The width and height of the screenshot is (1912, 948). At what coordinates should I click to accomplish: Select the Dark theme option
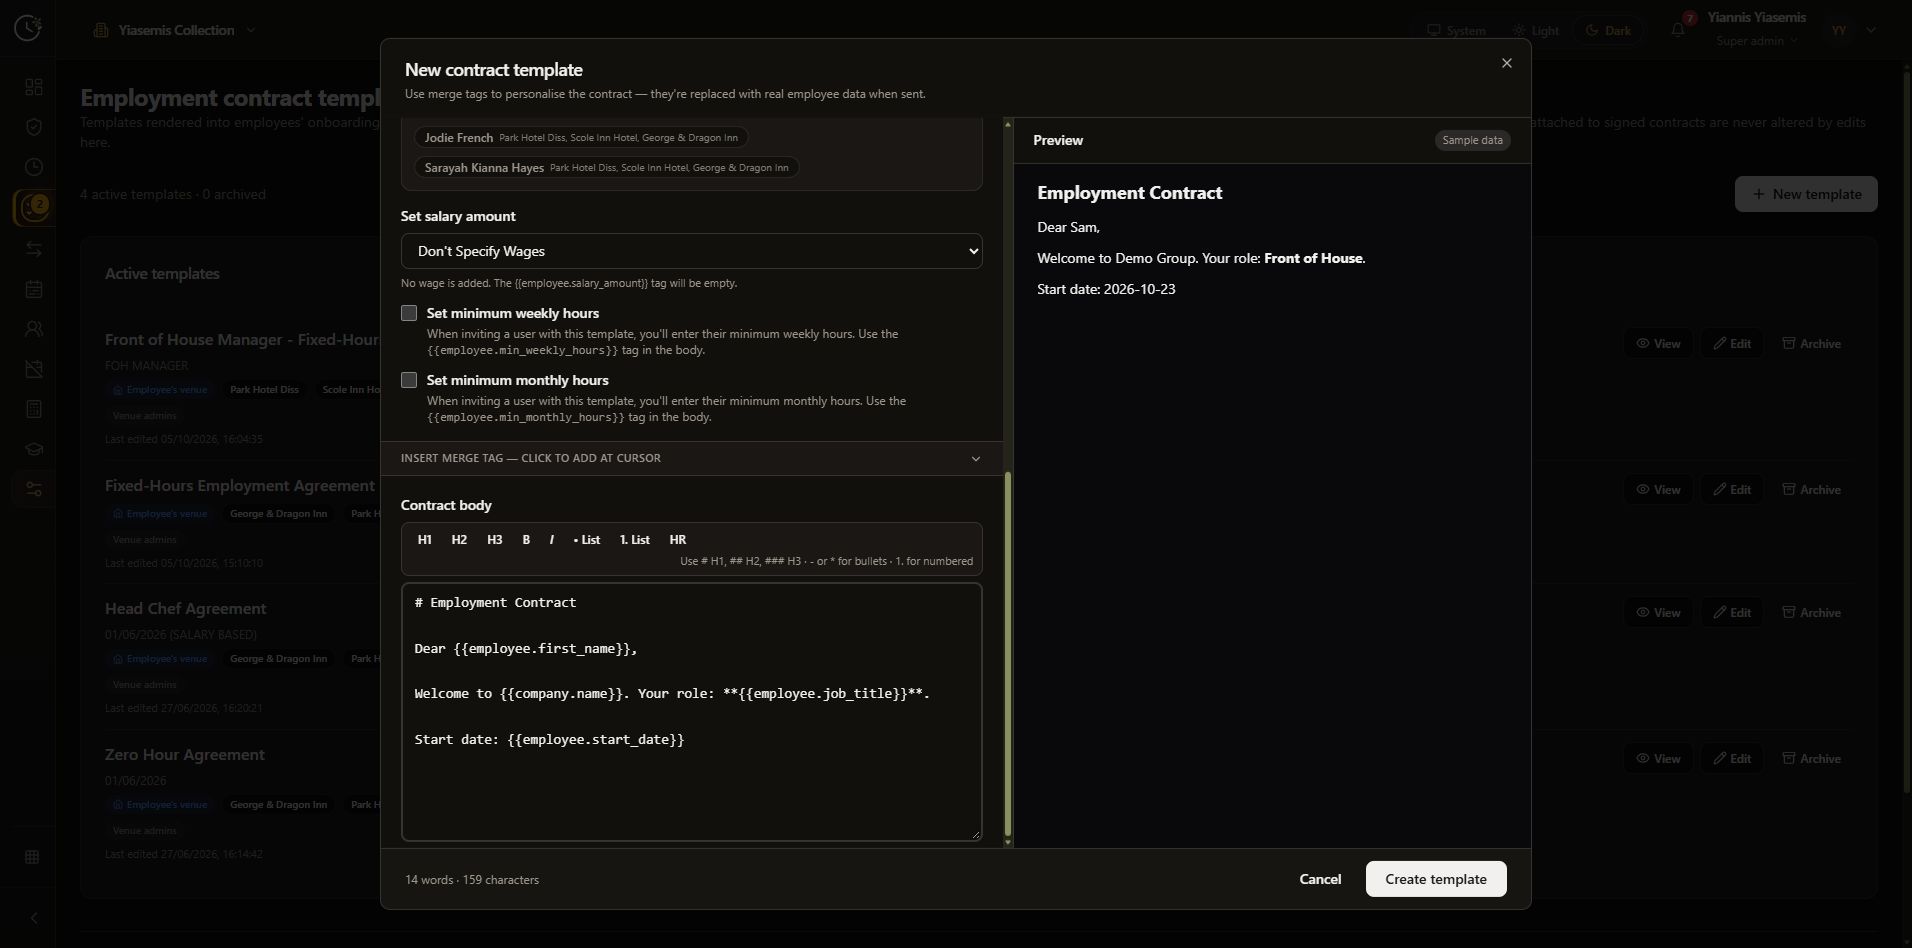(x=1608, y=30)
